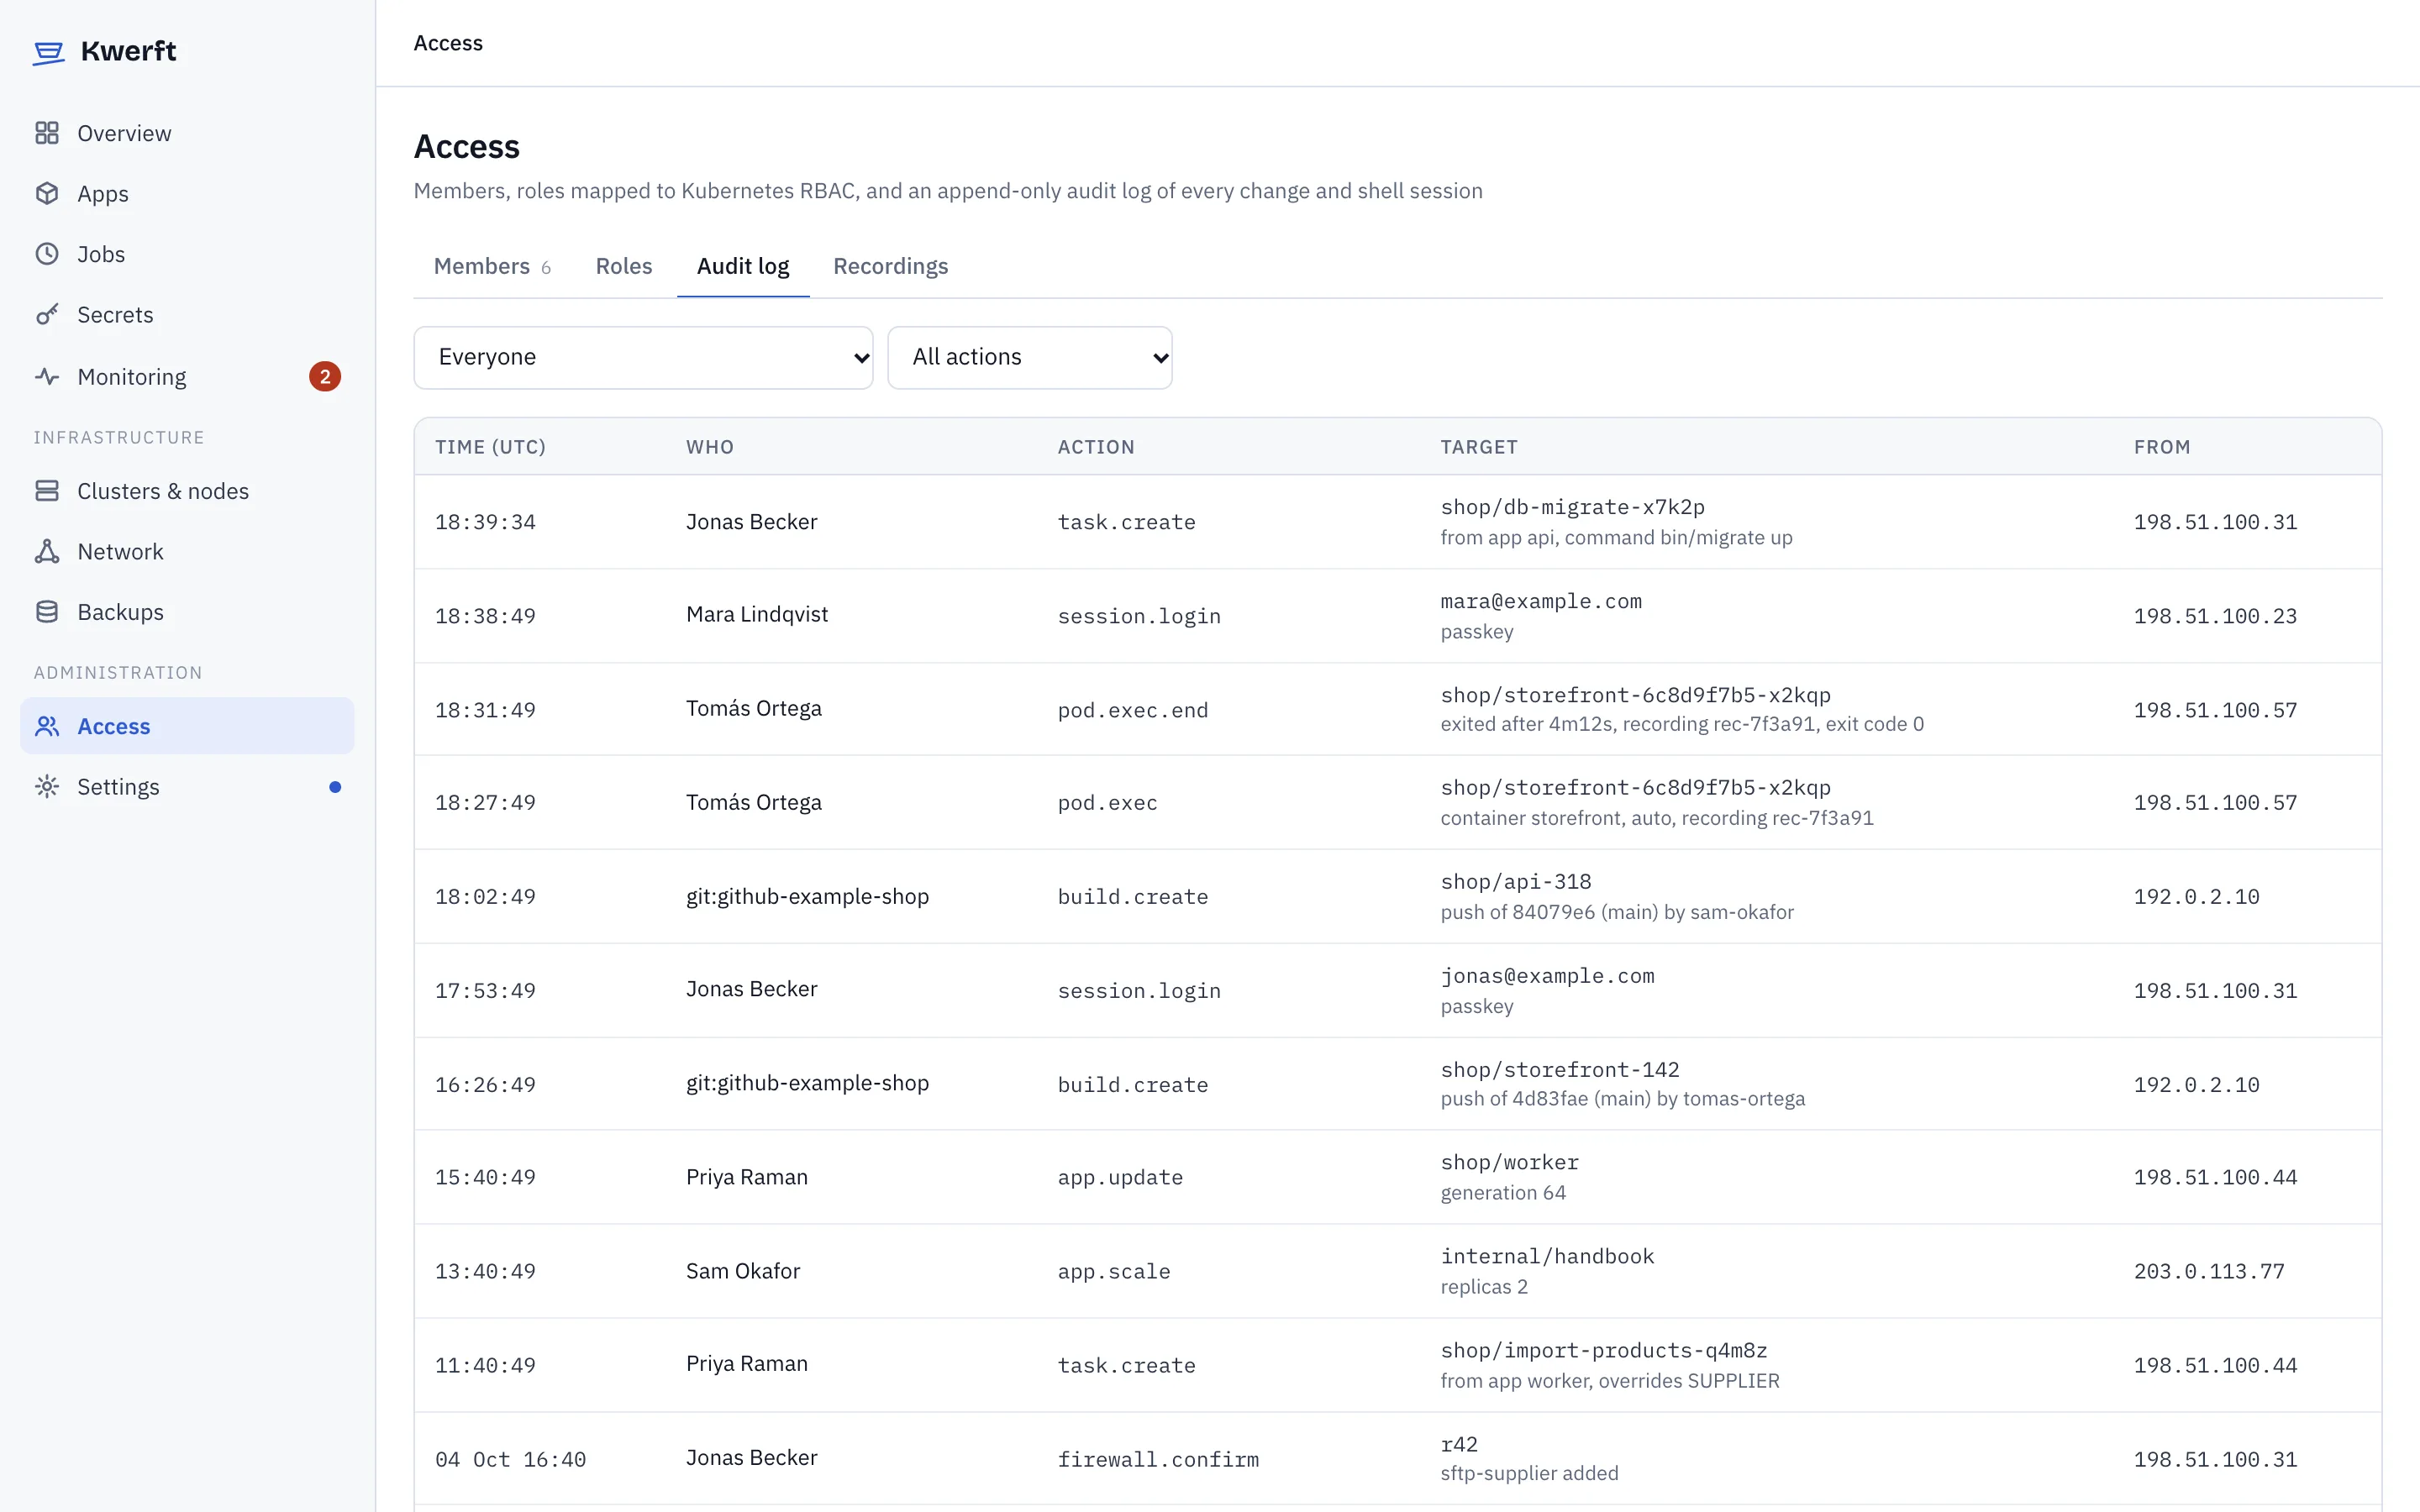Select the Audit log tab
Screen dimensions: 2420x1512
743,266
